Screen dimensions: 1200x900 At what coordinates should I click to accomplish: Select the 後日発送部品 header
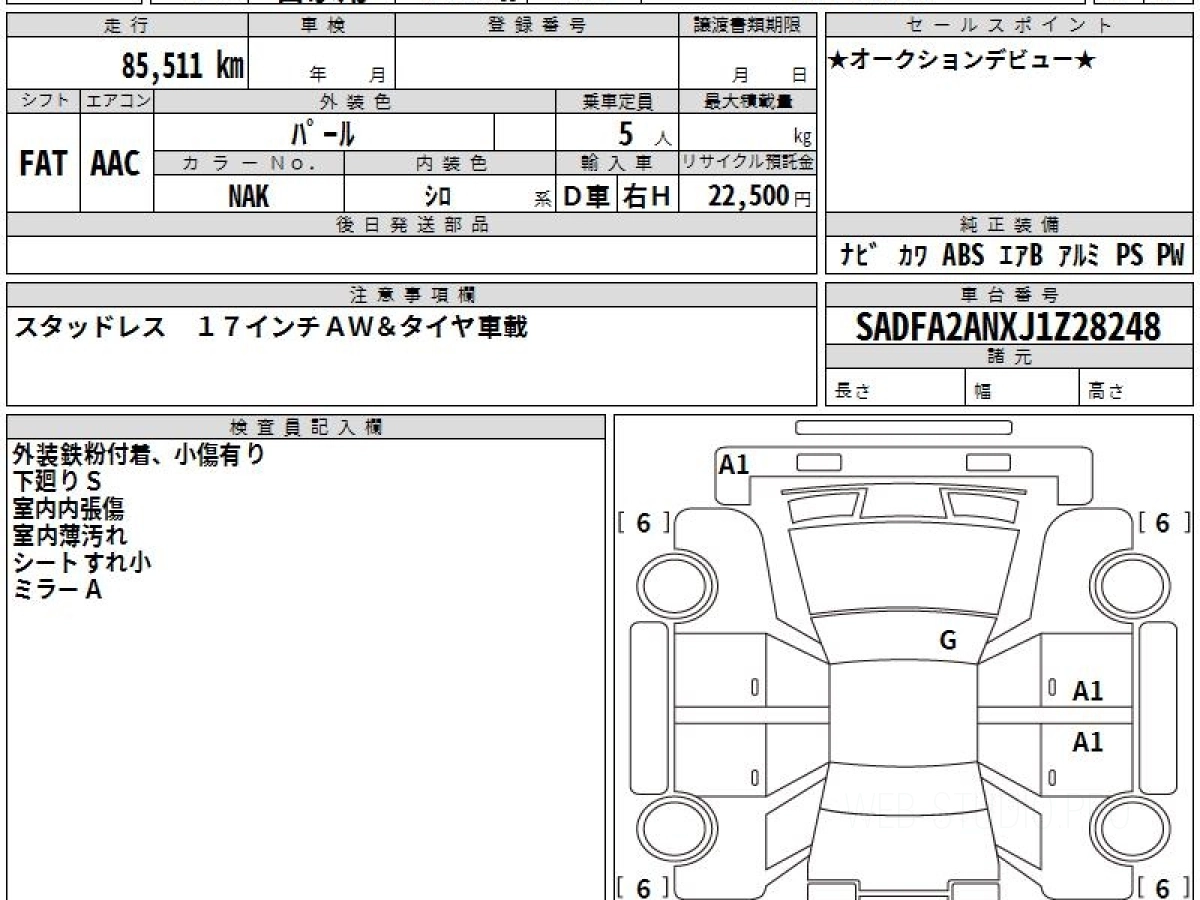click(412, 225)
